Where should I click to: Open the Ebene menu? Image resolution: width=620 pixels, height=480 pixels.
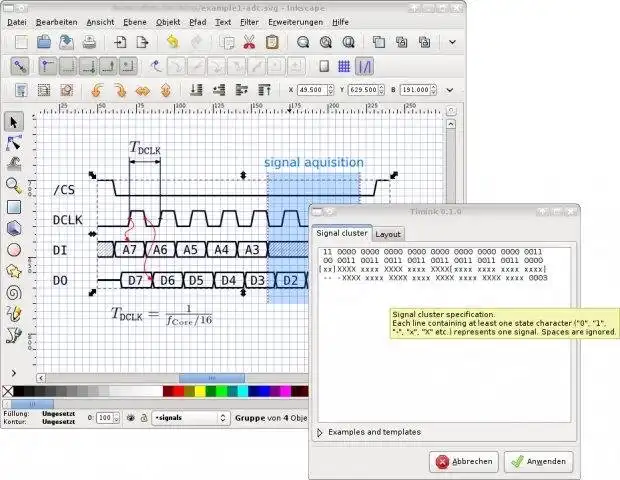click(x=135, y=22)
